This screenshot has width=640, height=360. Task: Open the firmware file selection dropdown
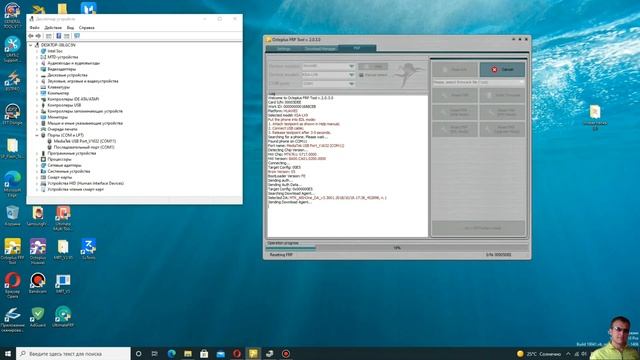[478, 82]
